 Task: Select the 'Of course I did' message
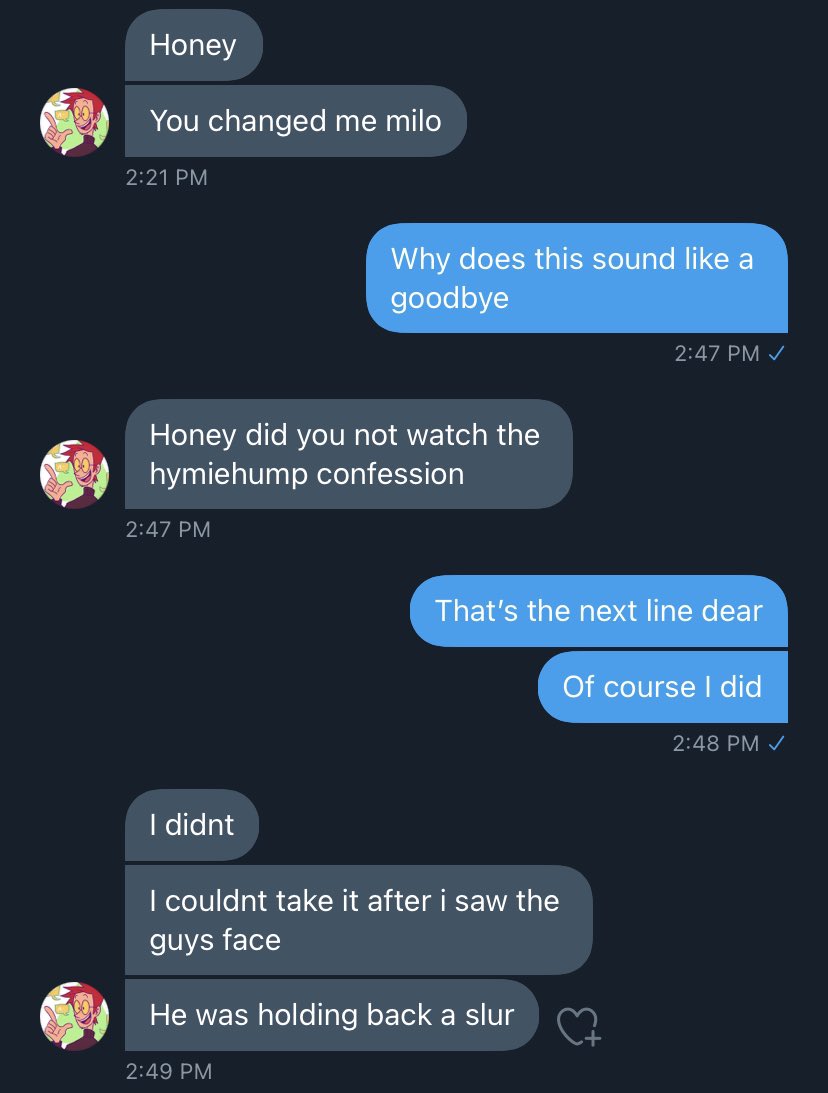pos(663,687)
